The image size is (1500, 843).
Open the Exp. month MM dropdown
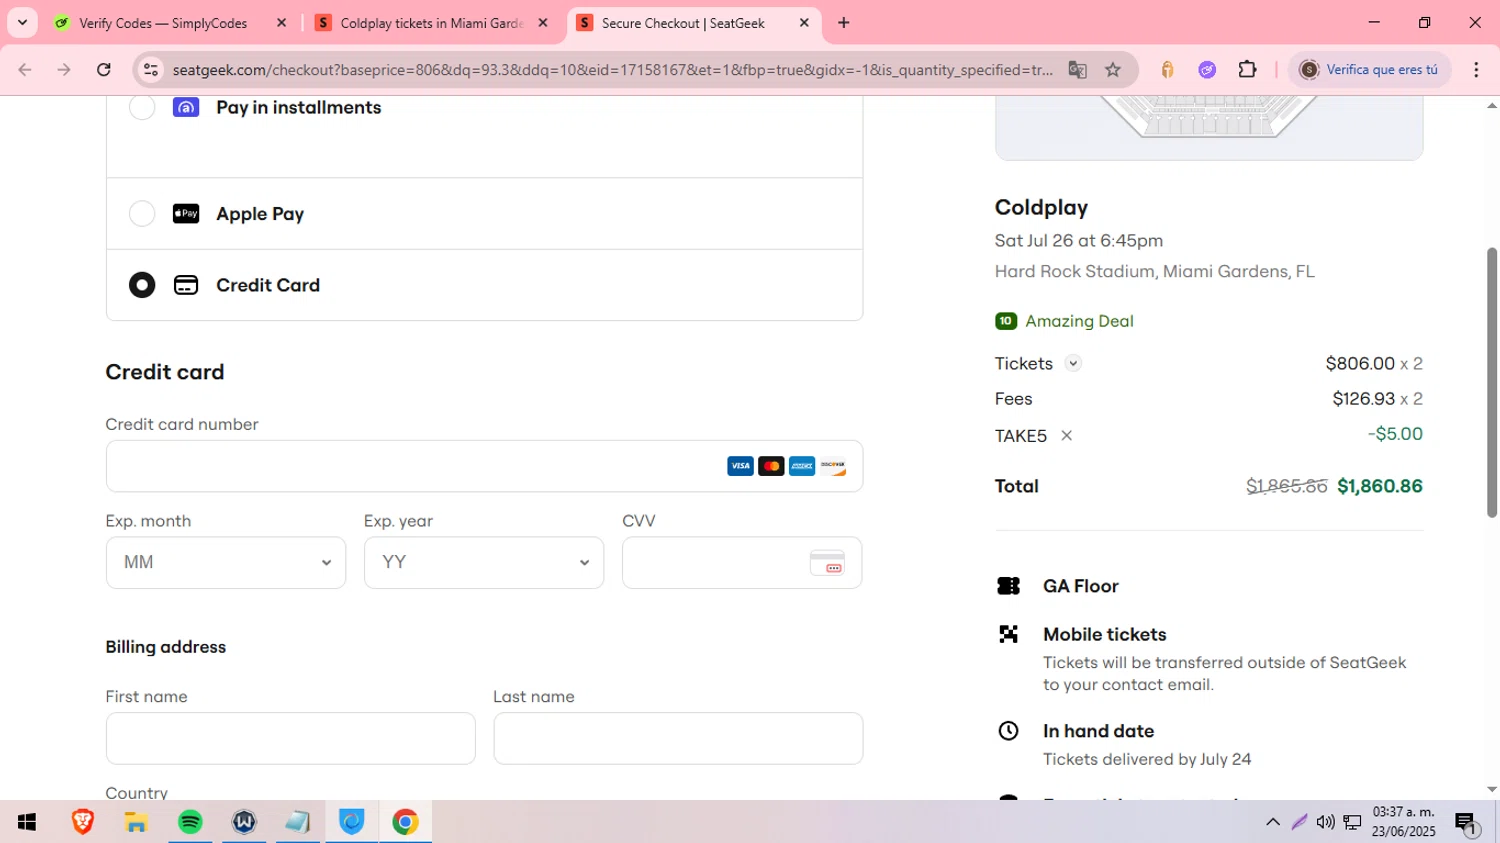click(226, 563)
